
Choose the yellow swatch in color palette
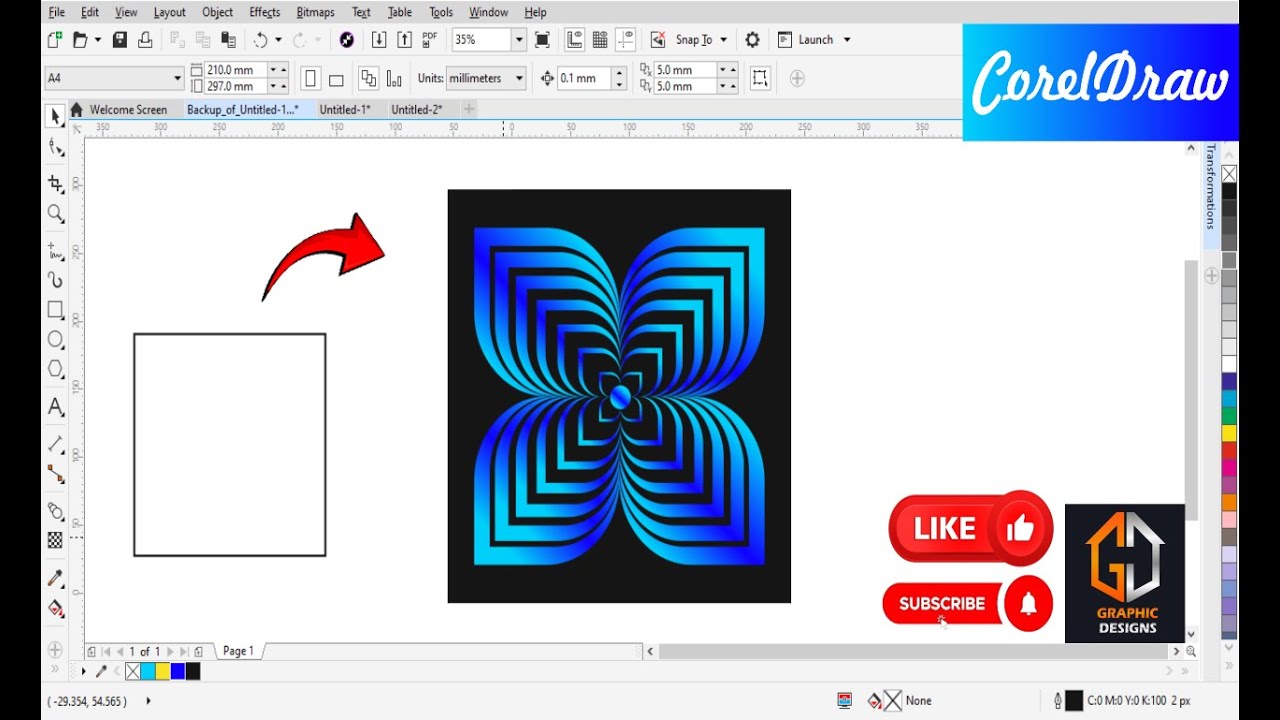coord(1229,433)
